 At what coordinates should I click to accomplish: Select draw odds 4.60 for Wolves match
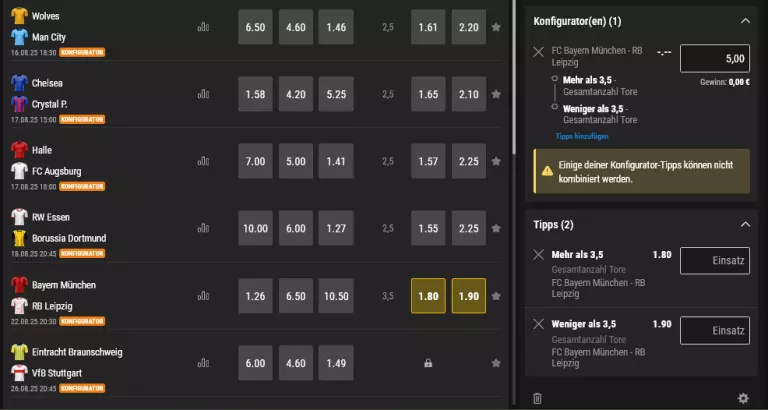coord(296,27)
